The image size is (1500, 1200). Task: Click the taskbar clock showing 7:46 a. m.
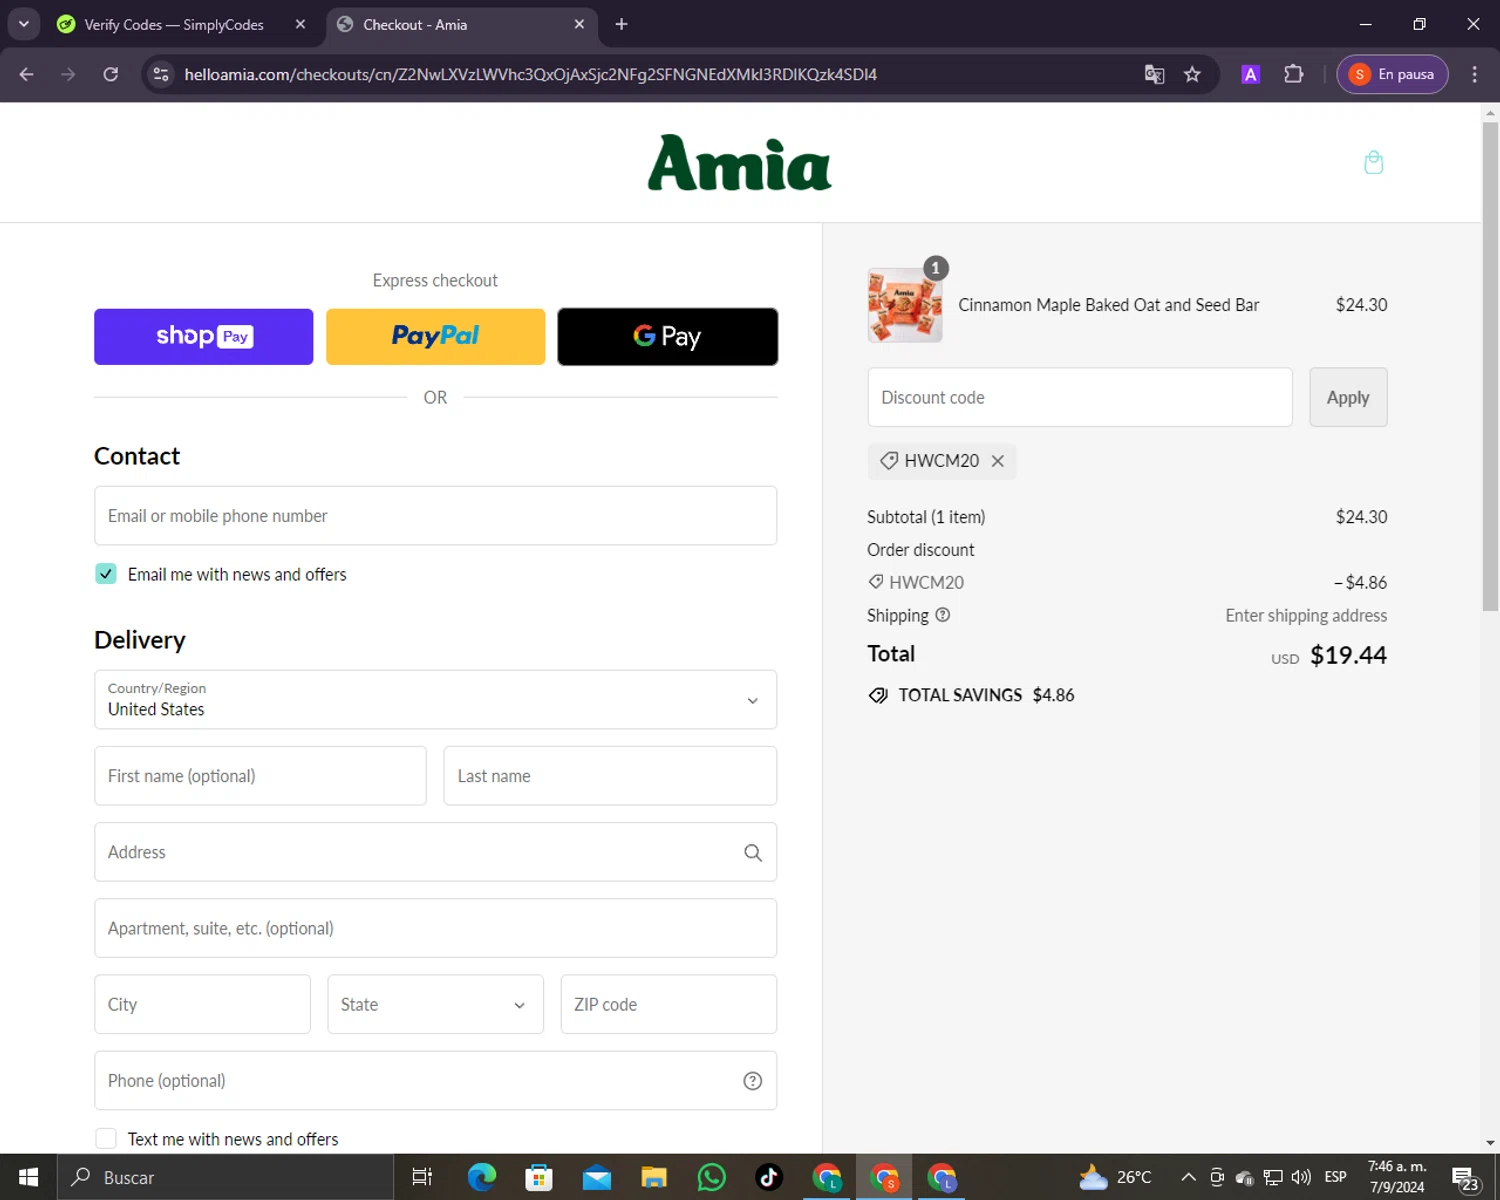pos(1397,1177)
